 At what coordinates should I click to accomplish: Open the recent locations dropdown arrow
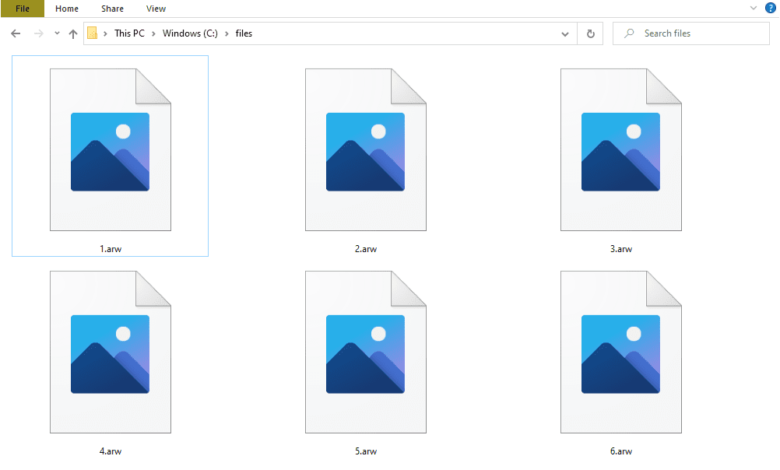click(57, 33)
